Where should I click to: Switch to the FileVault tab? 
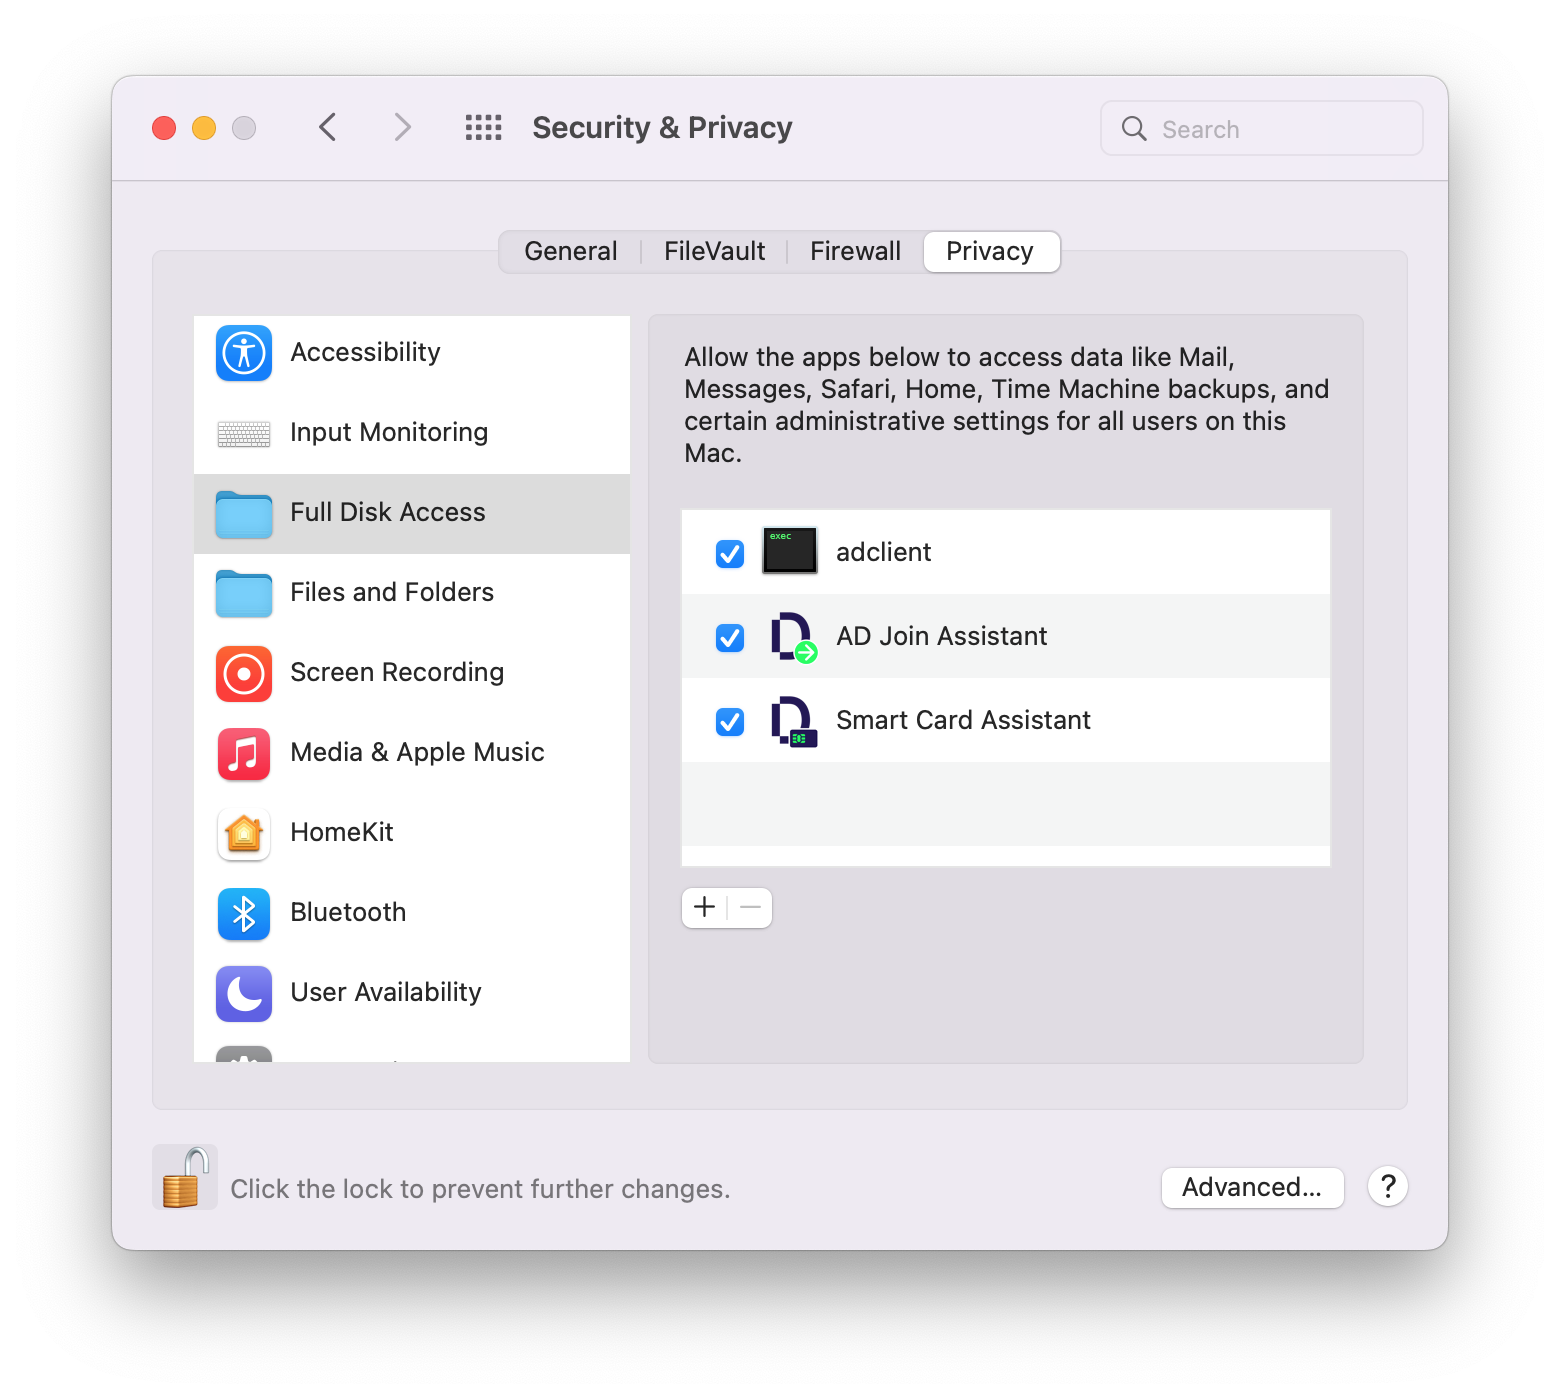click(x=714, y=252)
